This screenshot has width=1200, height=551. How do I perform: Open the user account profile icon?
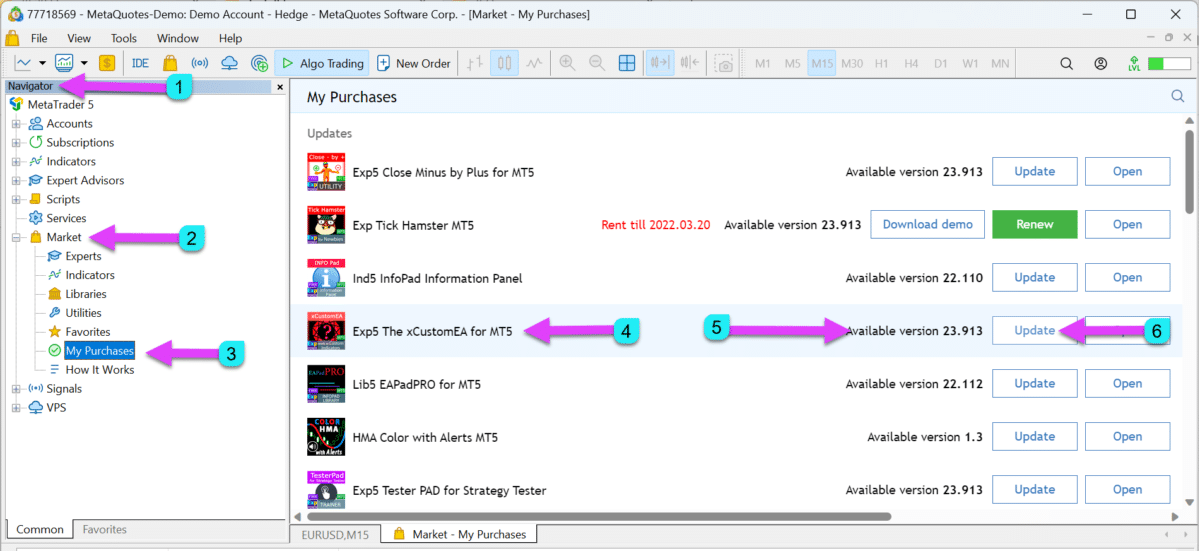tap(1101, 63)
